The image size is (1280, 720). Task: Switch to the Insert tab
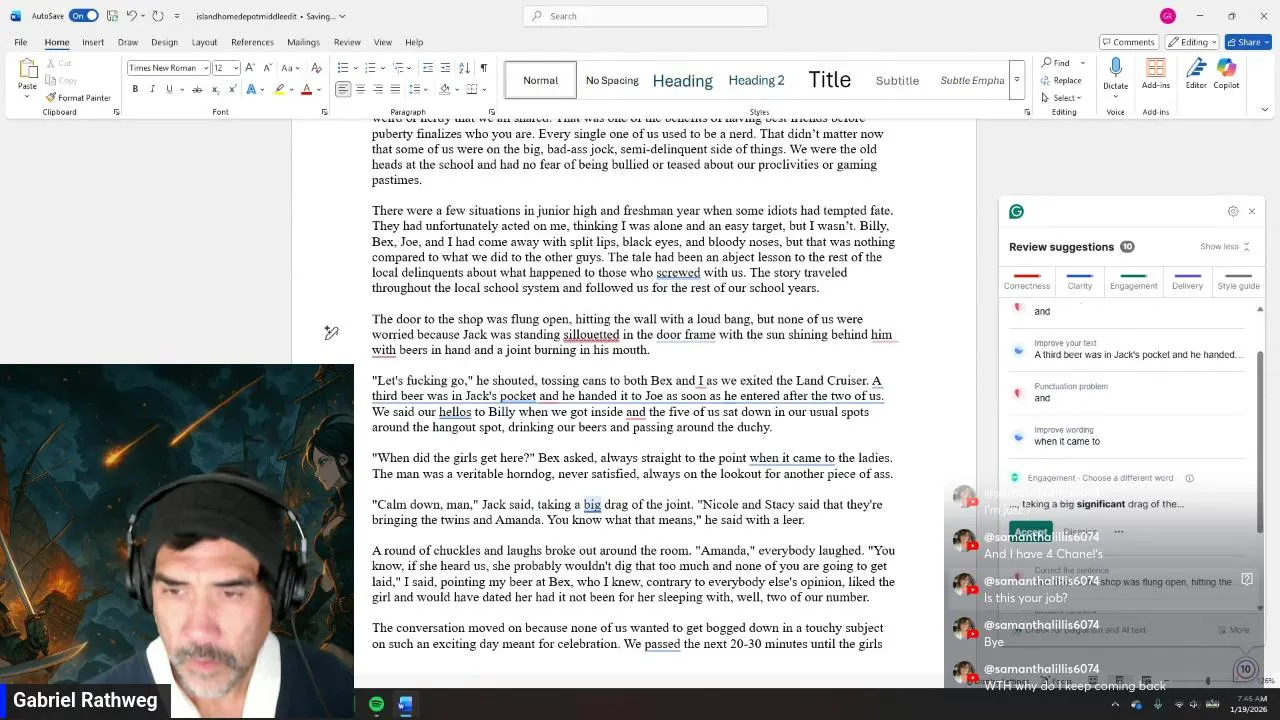(93, 42)
